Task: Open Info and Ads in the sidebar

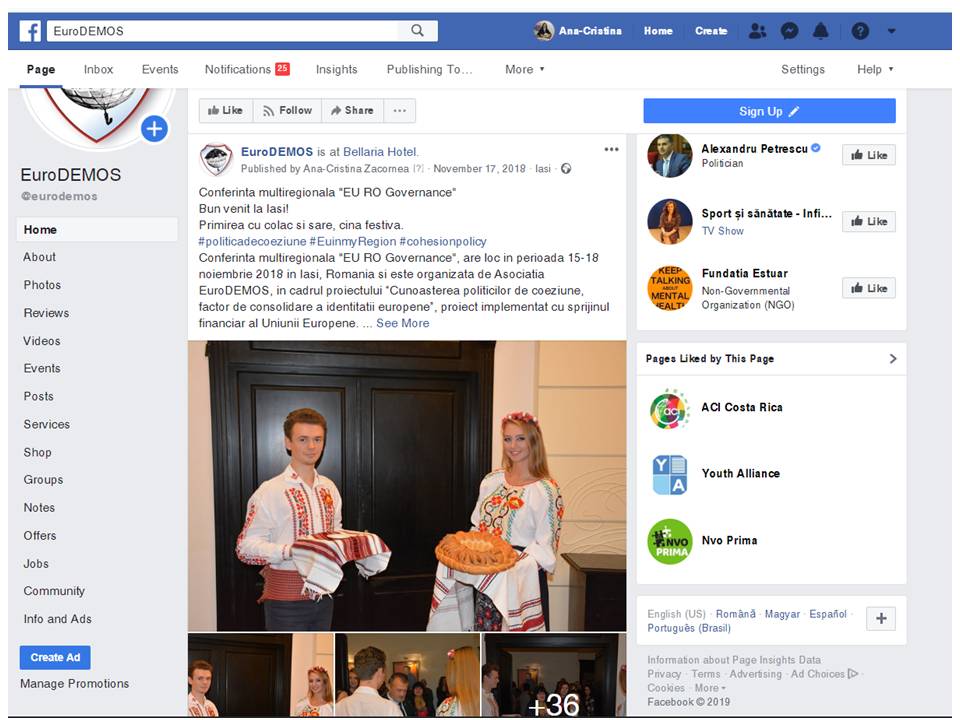Action: pos(58,619)
